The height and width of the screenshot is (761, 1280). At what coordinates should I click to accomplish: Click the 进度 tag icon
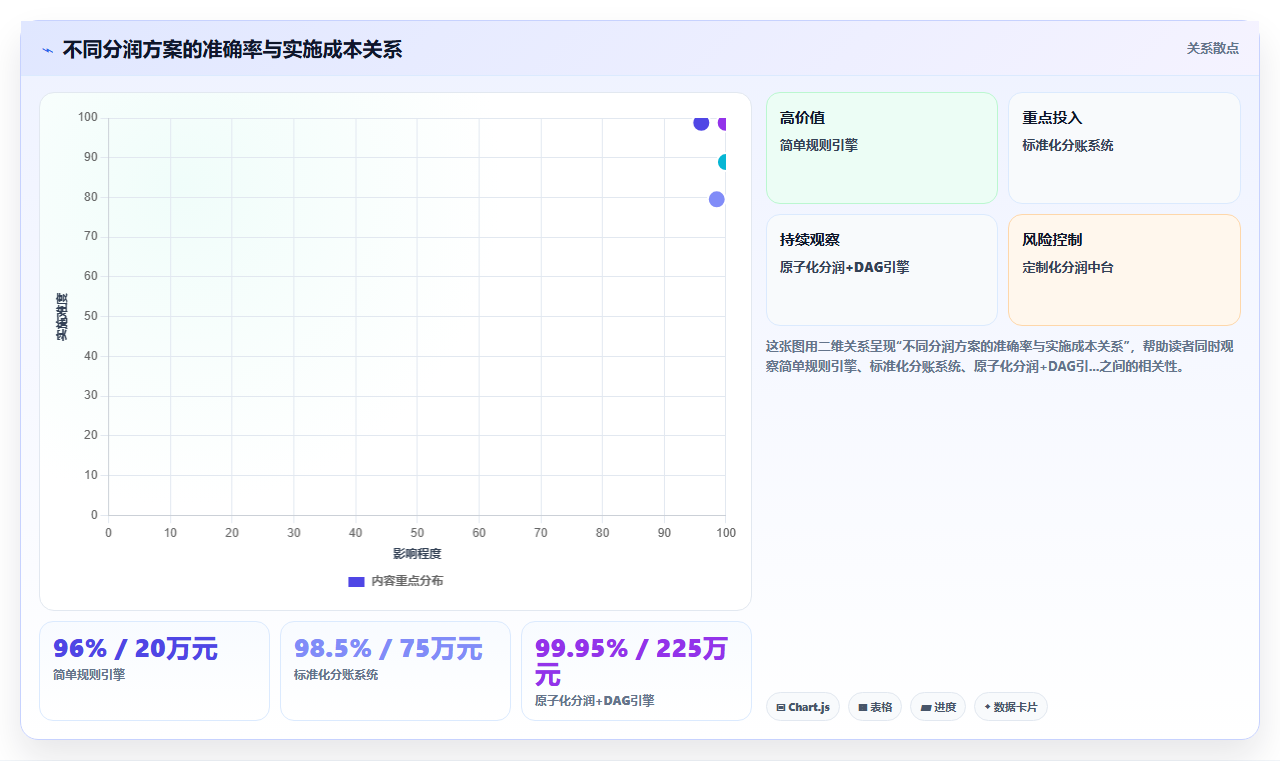[926, 707]
